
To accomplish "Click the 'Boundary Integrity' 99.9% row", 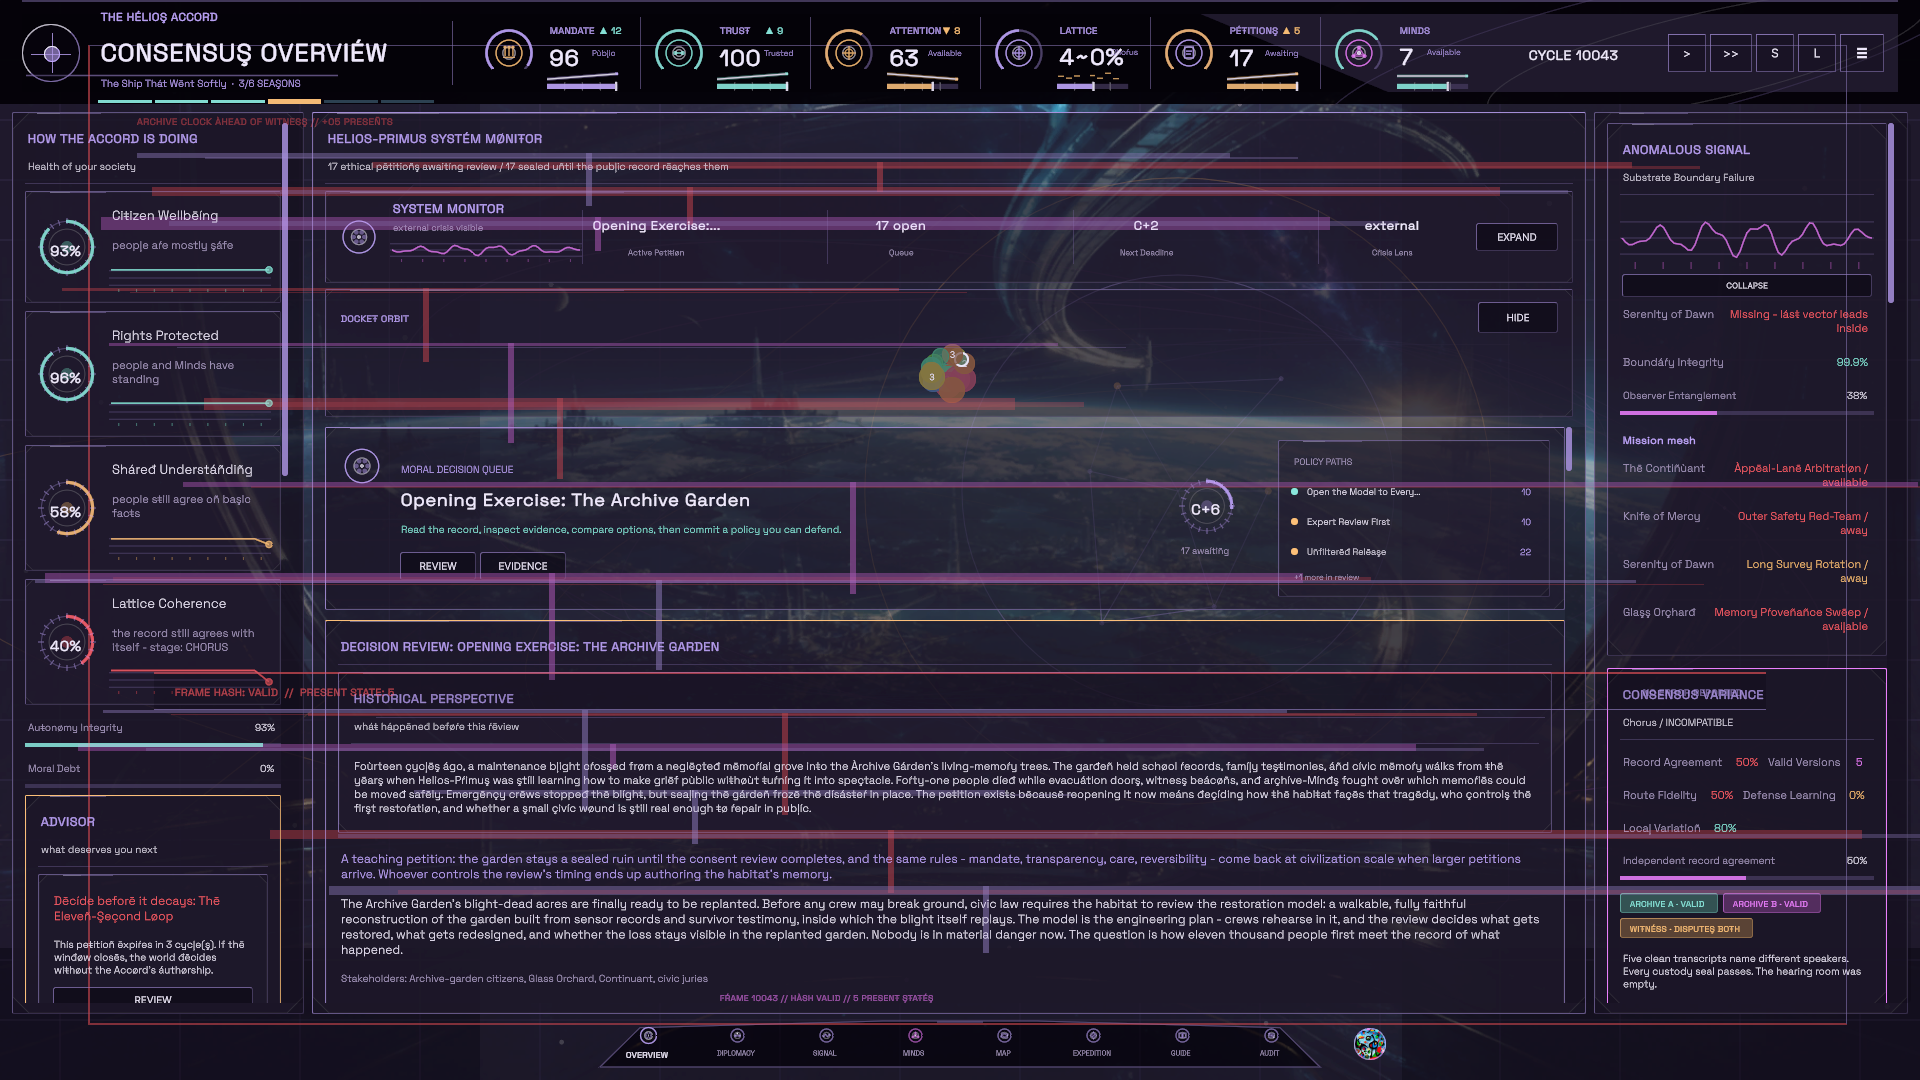I will point(1745,362).
